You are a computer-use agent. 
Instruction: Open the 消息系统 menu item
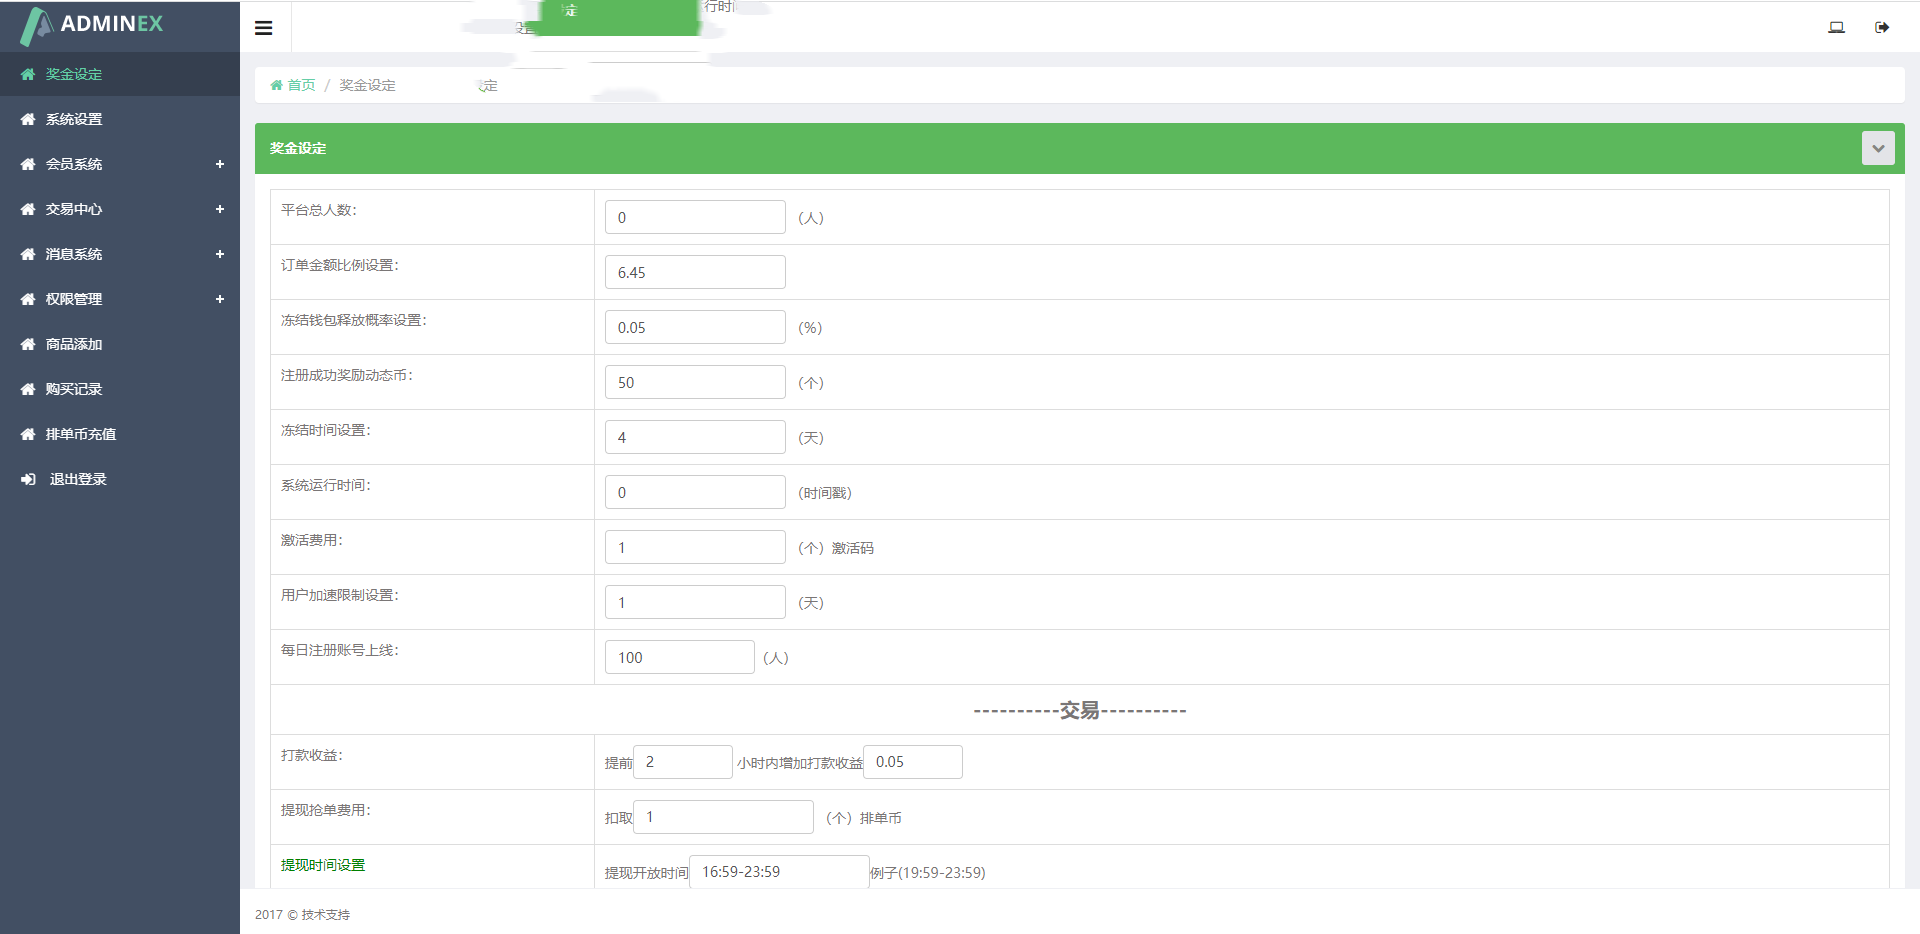74,254
